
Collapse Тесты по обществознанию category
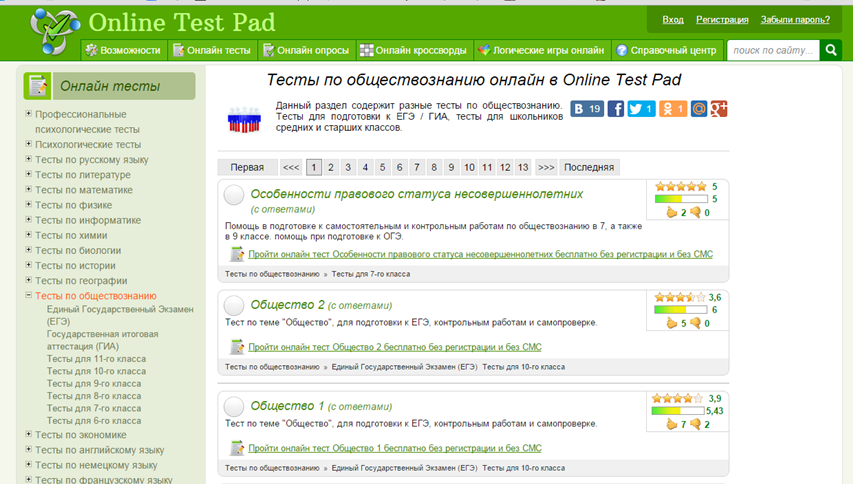pyautogui.click(x=28, y=295)
